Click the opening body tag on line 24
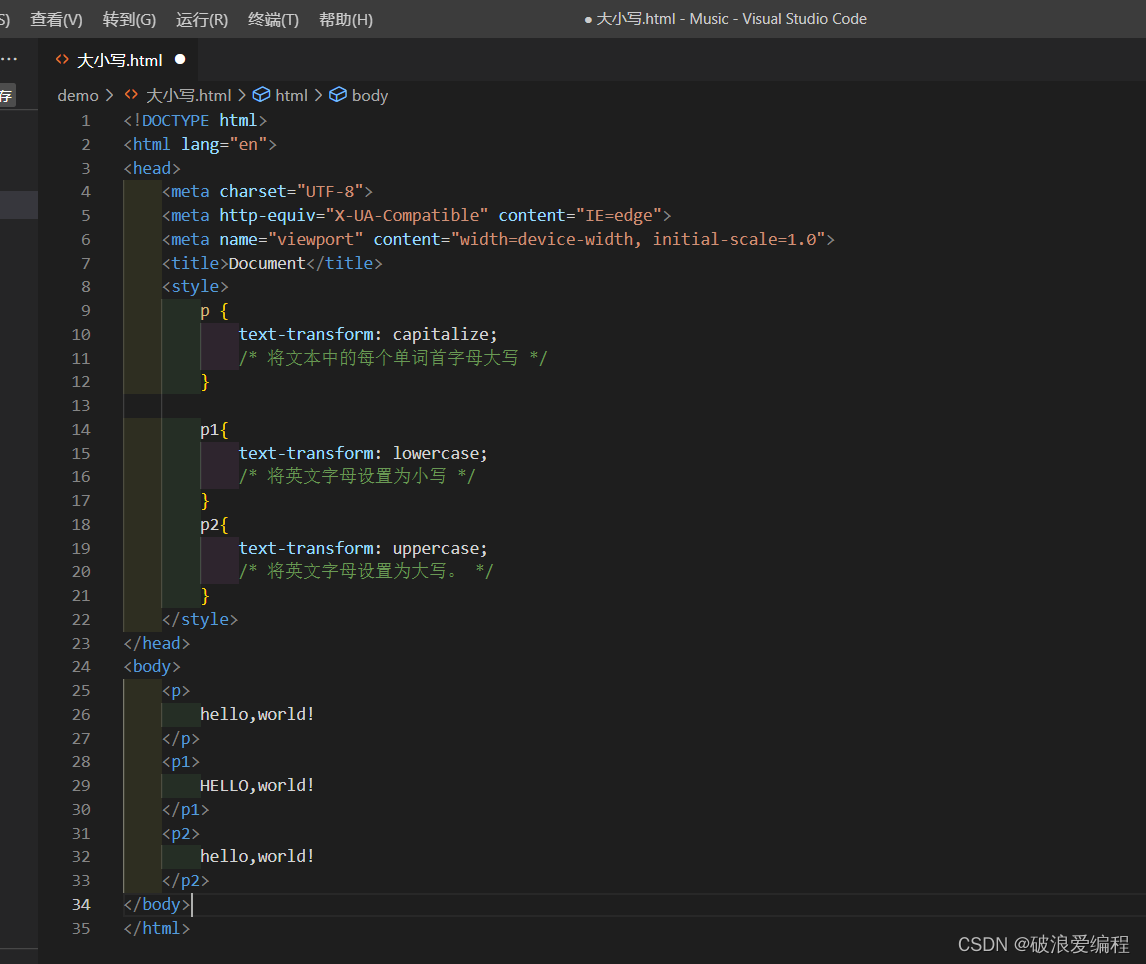 pyautogui.click(x=151, y=667)
